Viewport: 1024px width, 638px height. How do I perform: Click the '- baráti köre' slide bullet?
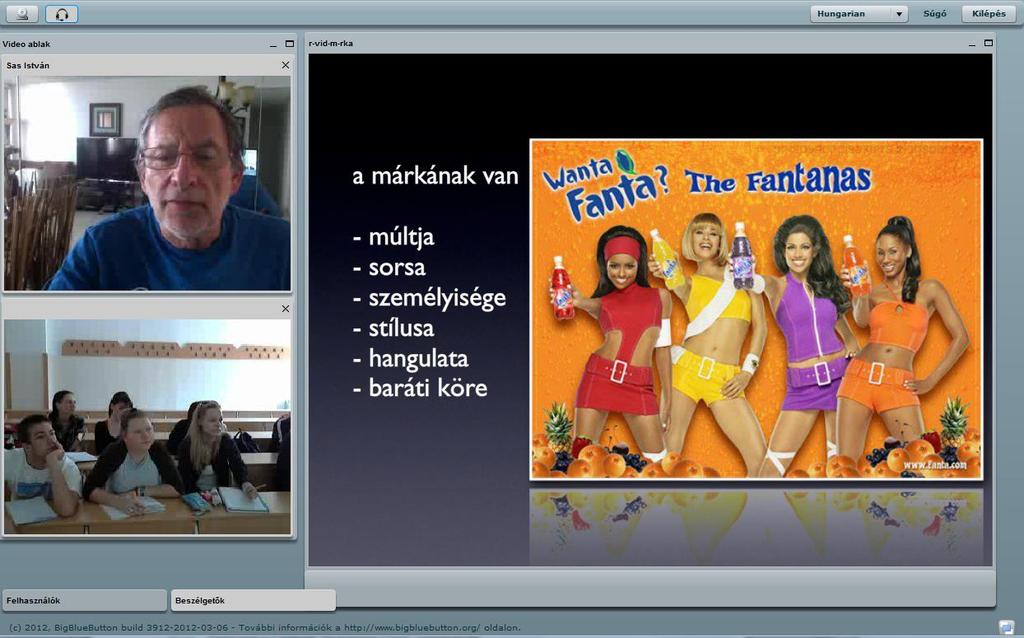point(420,388)
